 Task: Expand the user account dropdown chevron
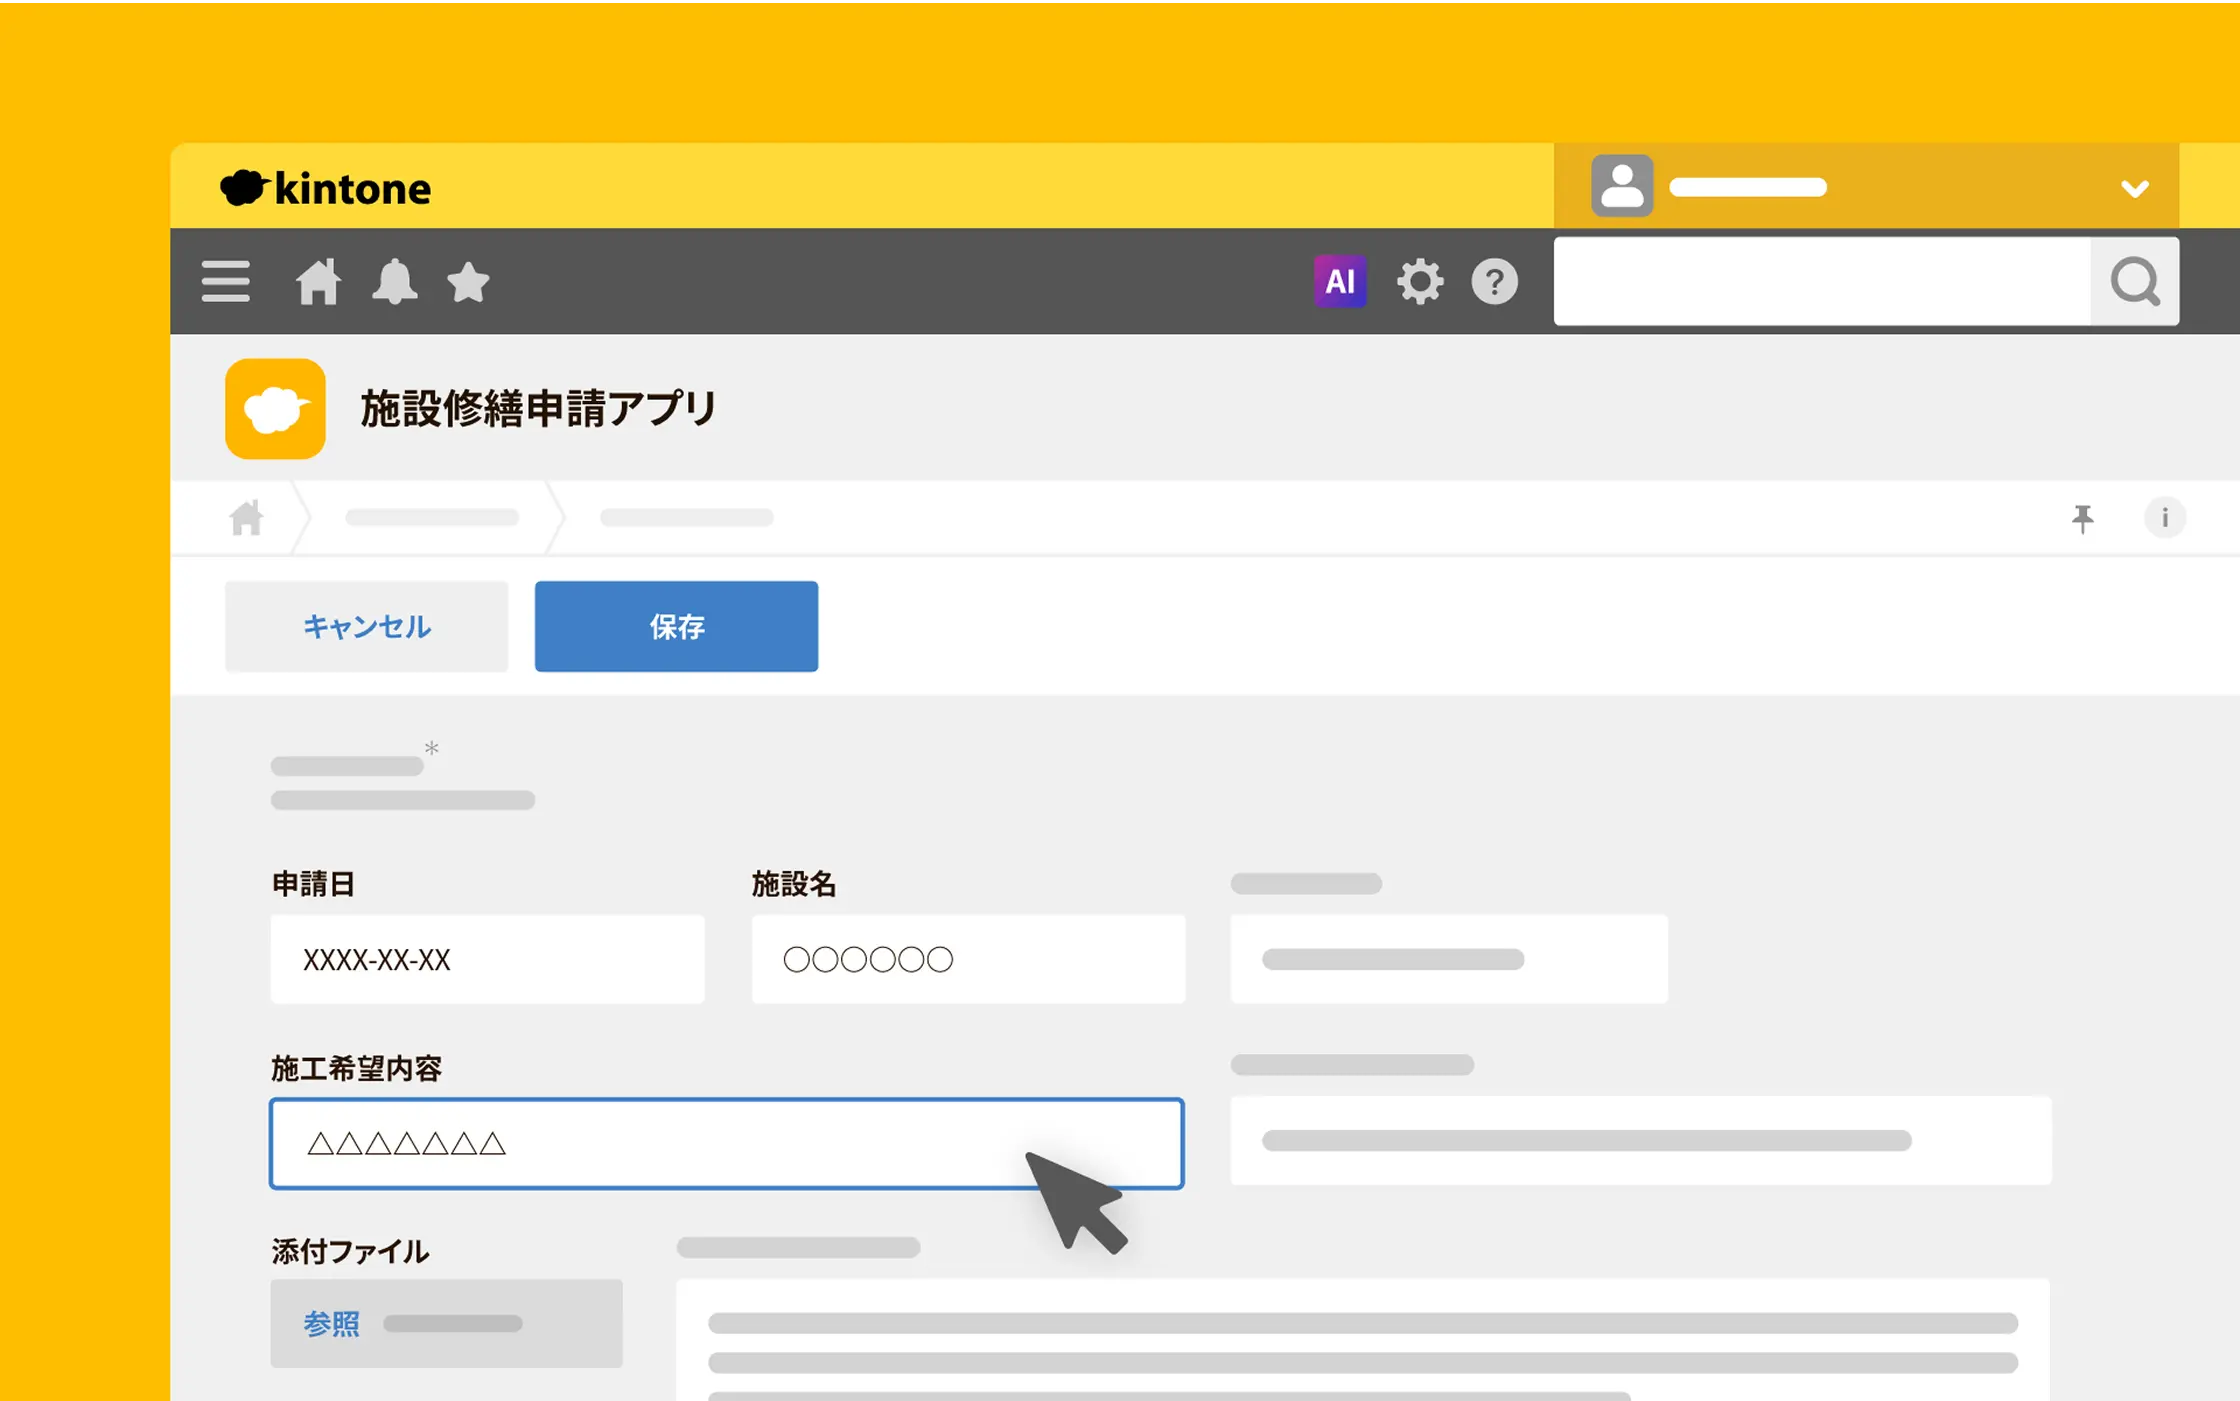[2134, 188]
